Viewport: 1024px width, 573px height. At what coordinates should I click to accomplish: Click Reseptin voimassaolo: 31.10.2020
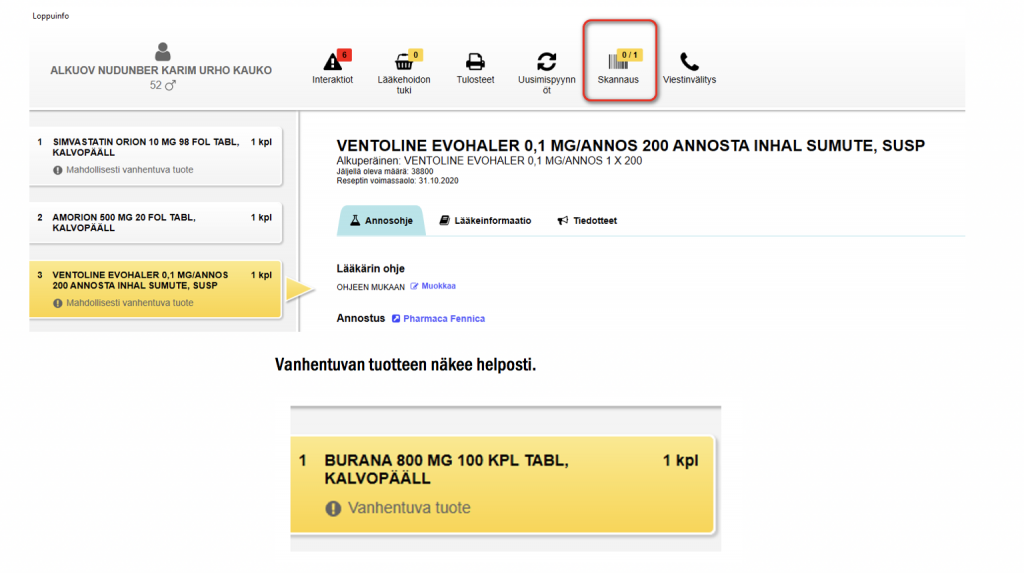(x=397, y=181)
